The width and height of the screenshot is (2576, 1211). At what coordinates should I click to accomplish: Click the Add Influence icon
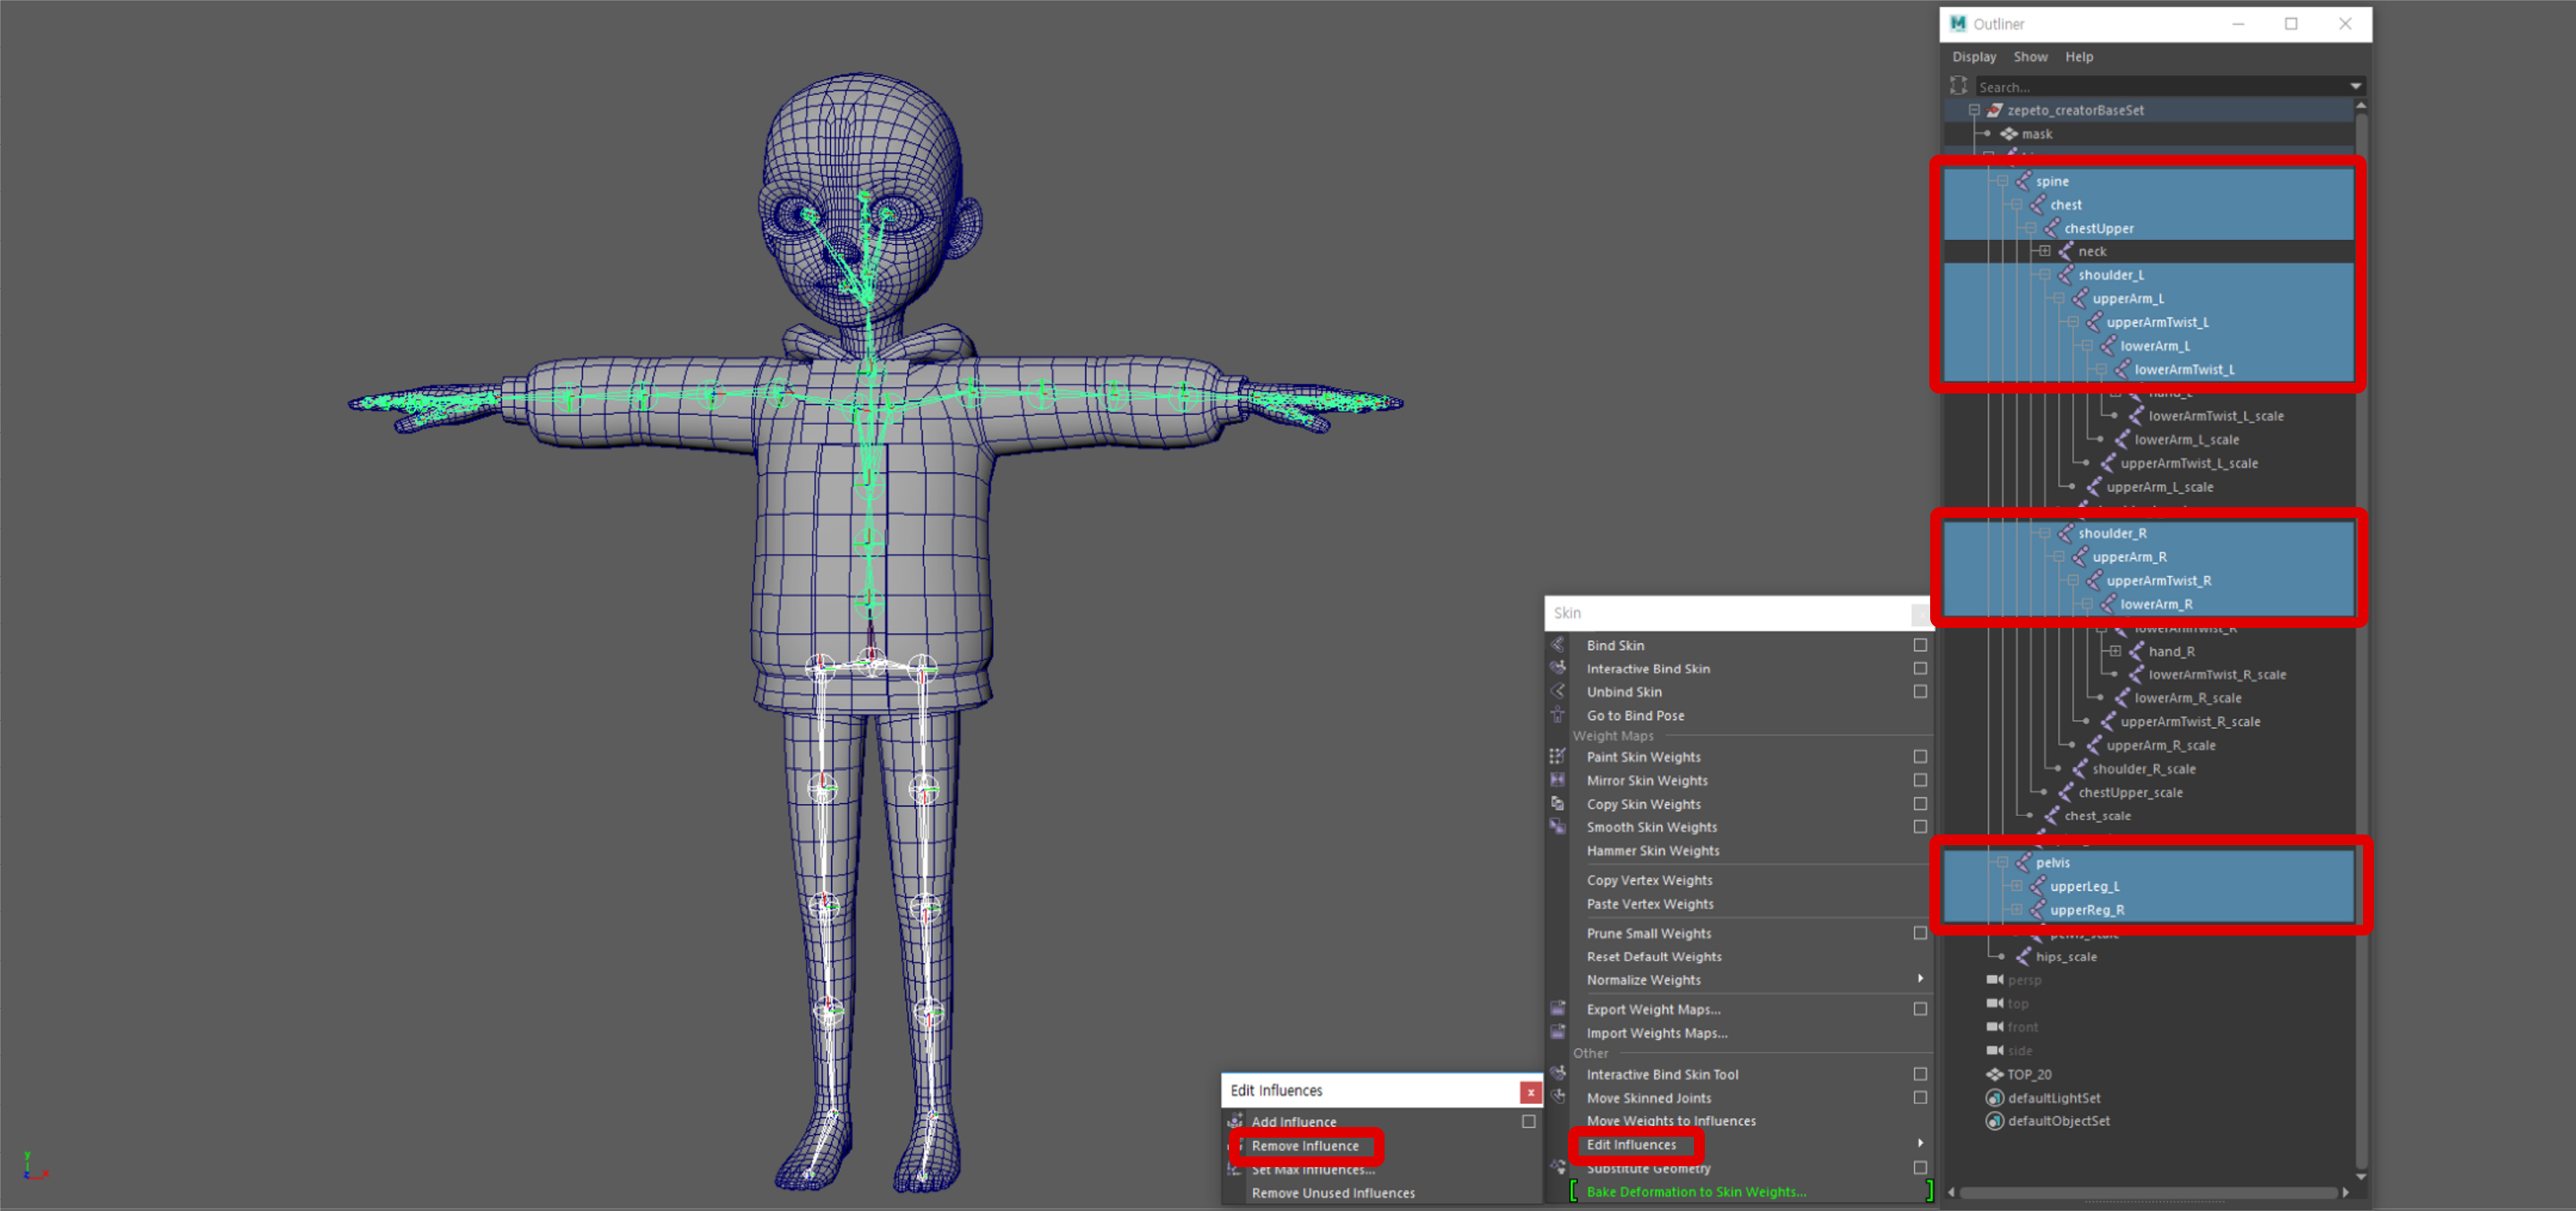pos(1235,1121)
